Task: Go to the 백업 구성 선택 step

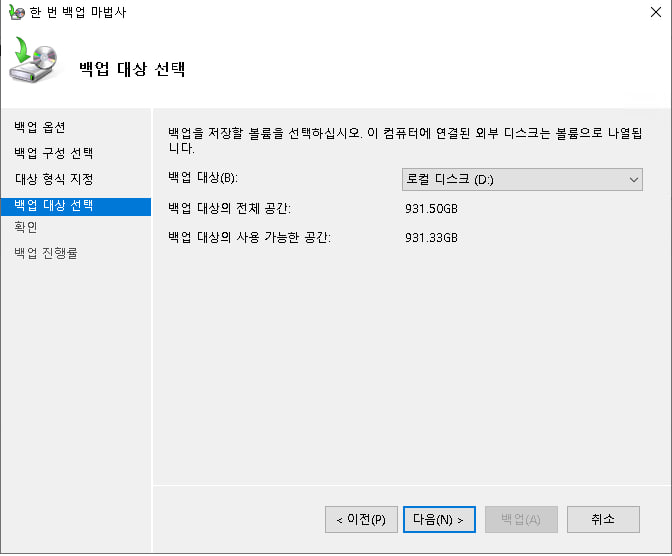Action: [53, 154]
